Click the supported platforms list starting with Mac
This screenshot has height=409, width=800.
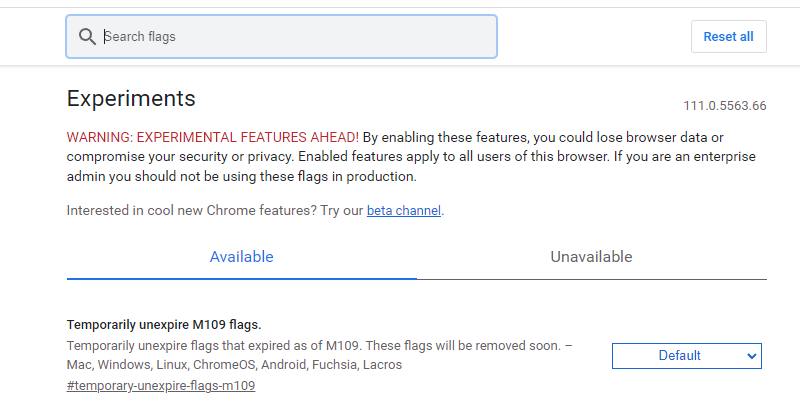[234, 365]
